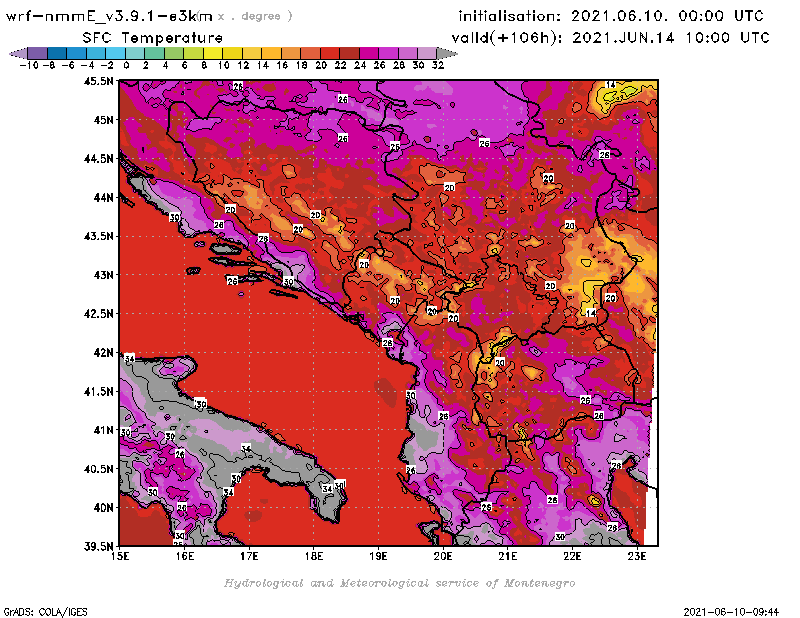Select the light blue swatch between -4 and -2
The width and height of the screenshot is (800, 618).
tap(96, 53)
